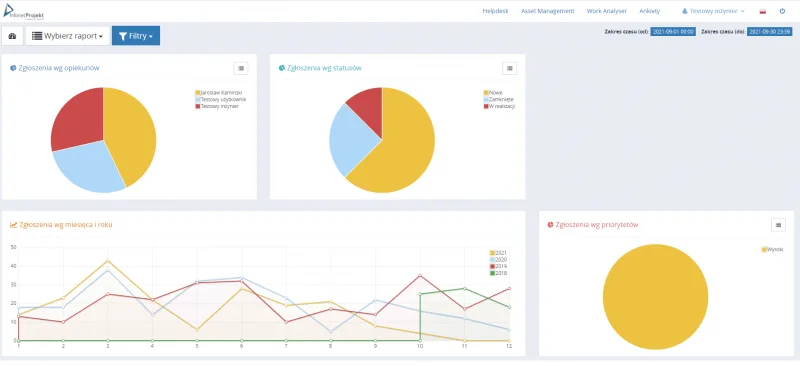Click light blue slice of opiekunów pie chart

(89, 166)
